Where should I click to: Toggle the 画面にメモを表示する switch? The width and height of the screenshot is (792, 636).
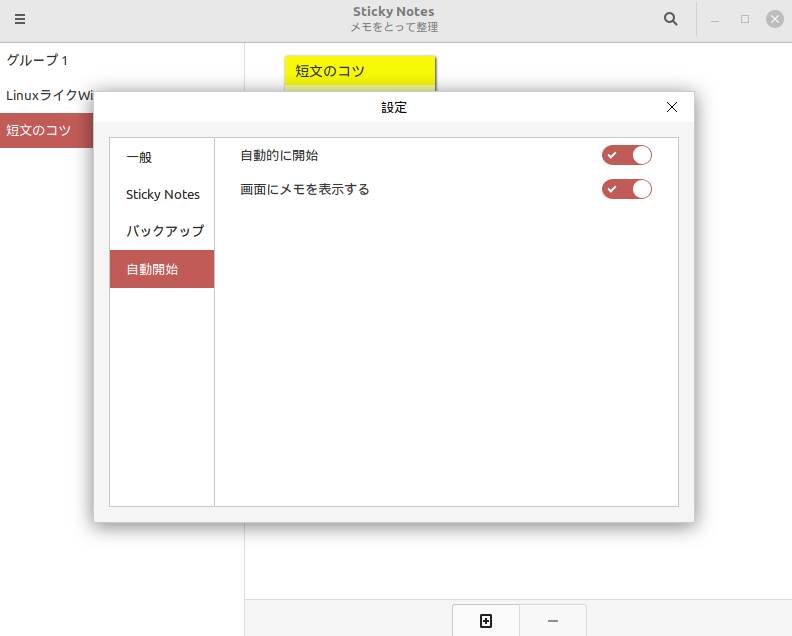pyautogui.click(x=627, y=189)
